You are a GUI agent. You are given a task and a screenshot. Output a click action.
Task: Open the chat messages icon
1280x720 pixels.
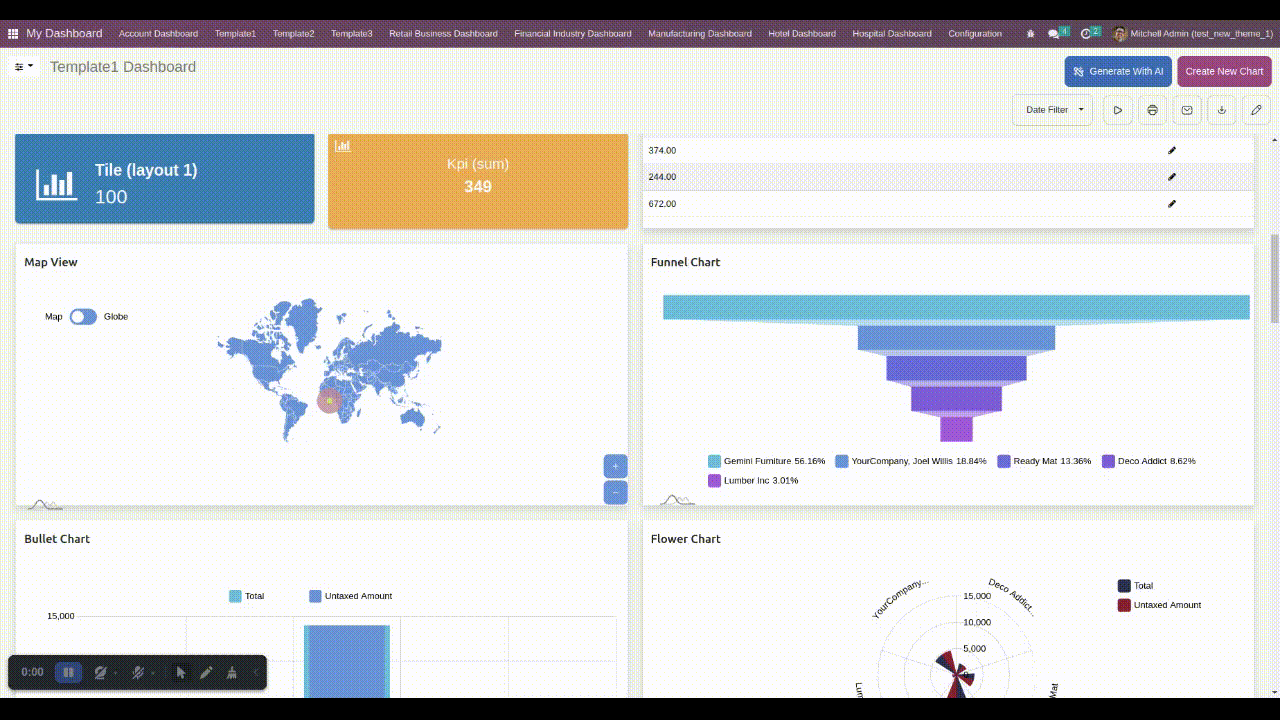(1054, 34)
